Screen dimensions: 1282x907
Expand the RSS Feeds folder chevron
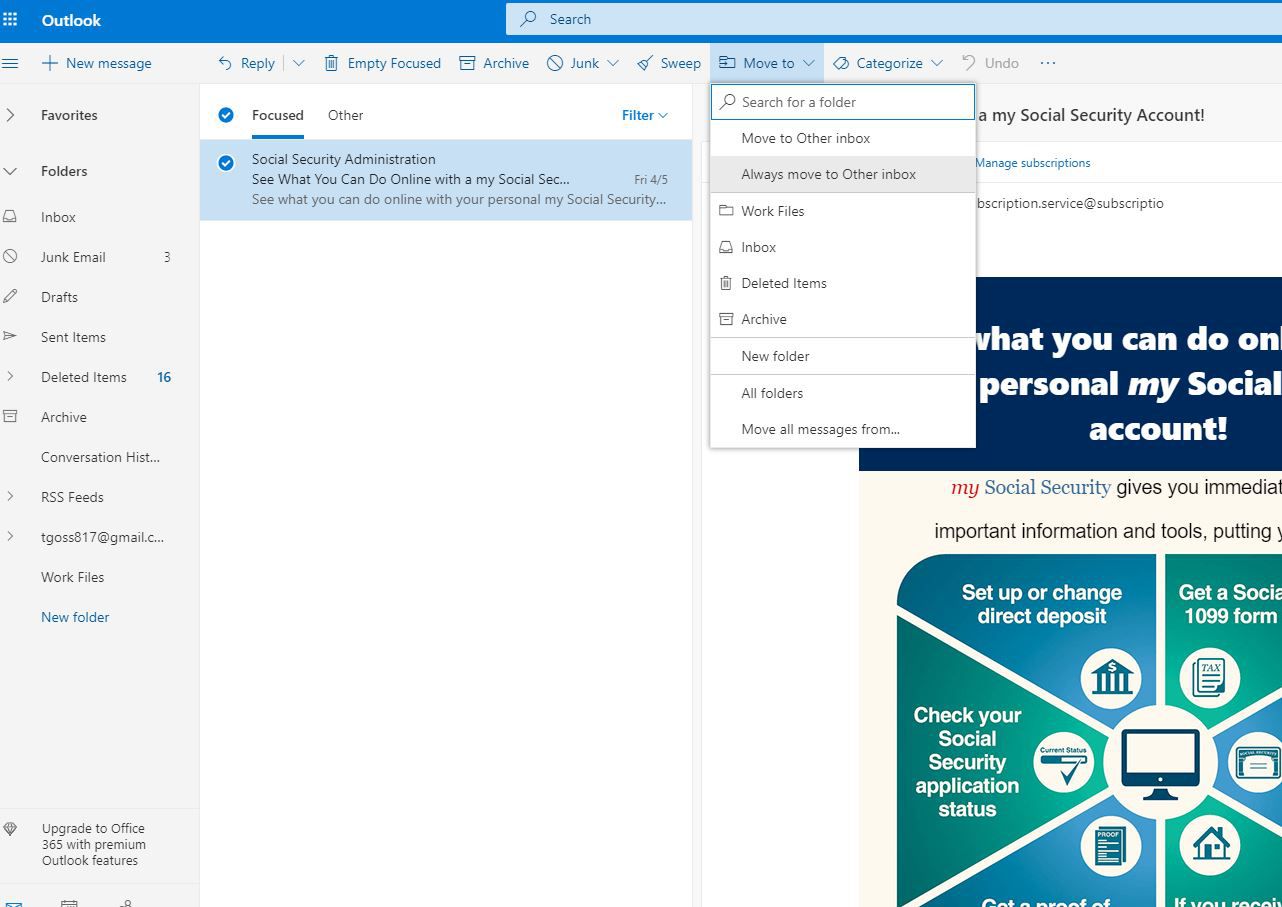pos(10,497)
